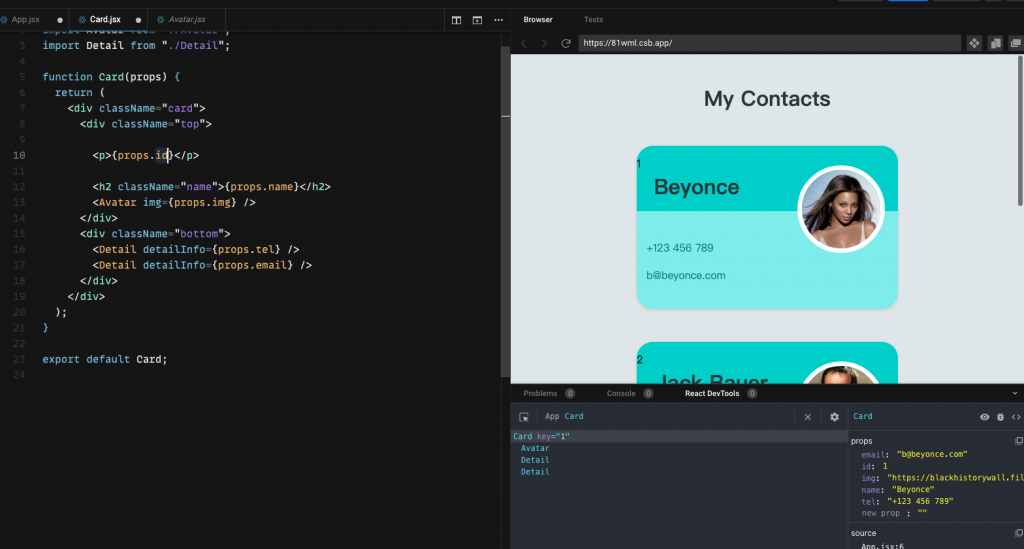This screenshot has width=1024, height=549.
Task: Click props.name on line 12
Action: (x=261, y=187)
